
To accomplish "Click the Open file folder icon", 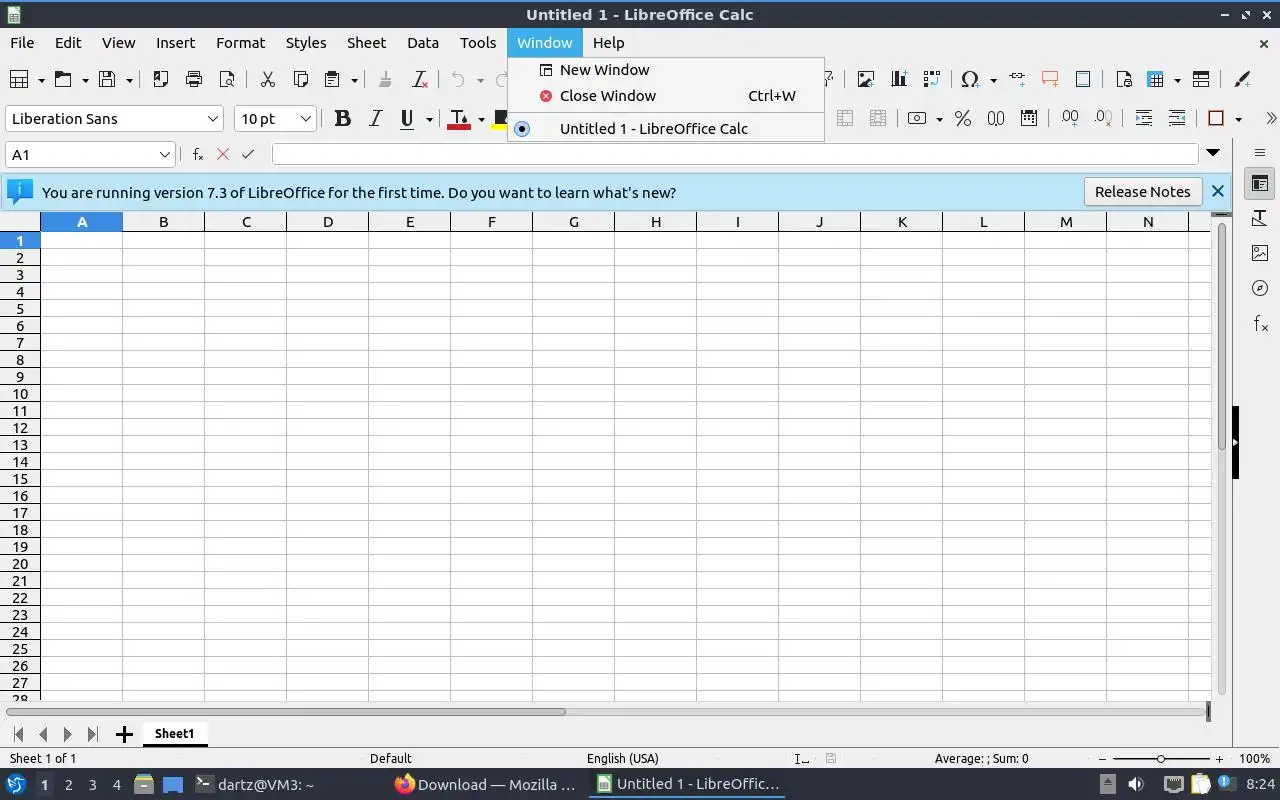I will point(63,79).
